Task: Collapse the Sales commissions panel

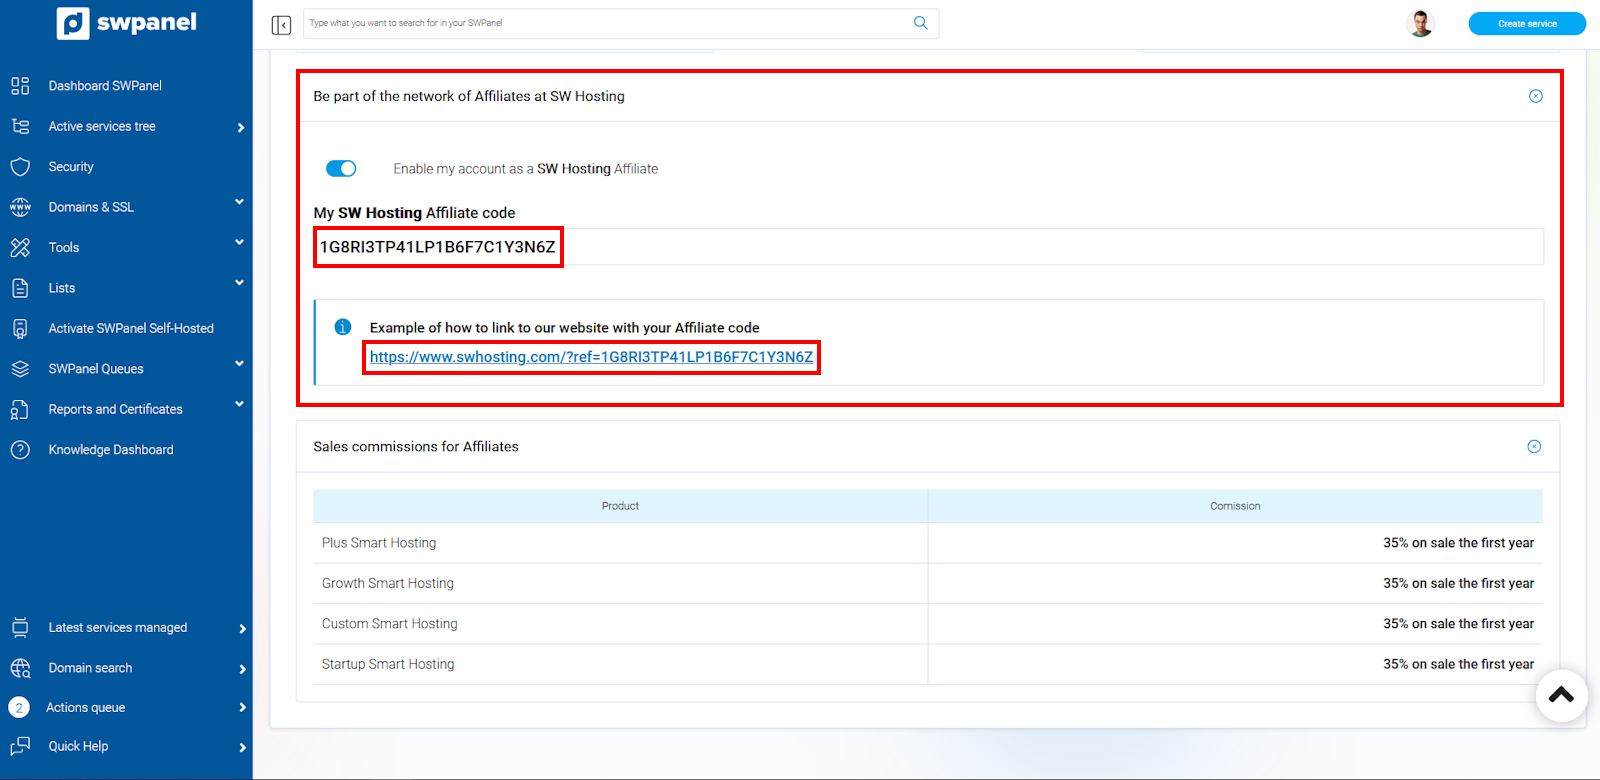Action: (1533, 447)
